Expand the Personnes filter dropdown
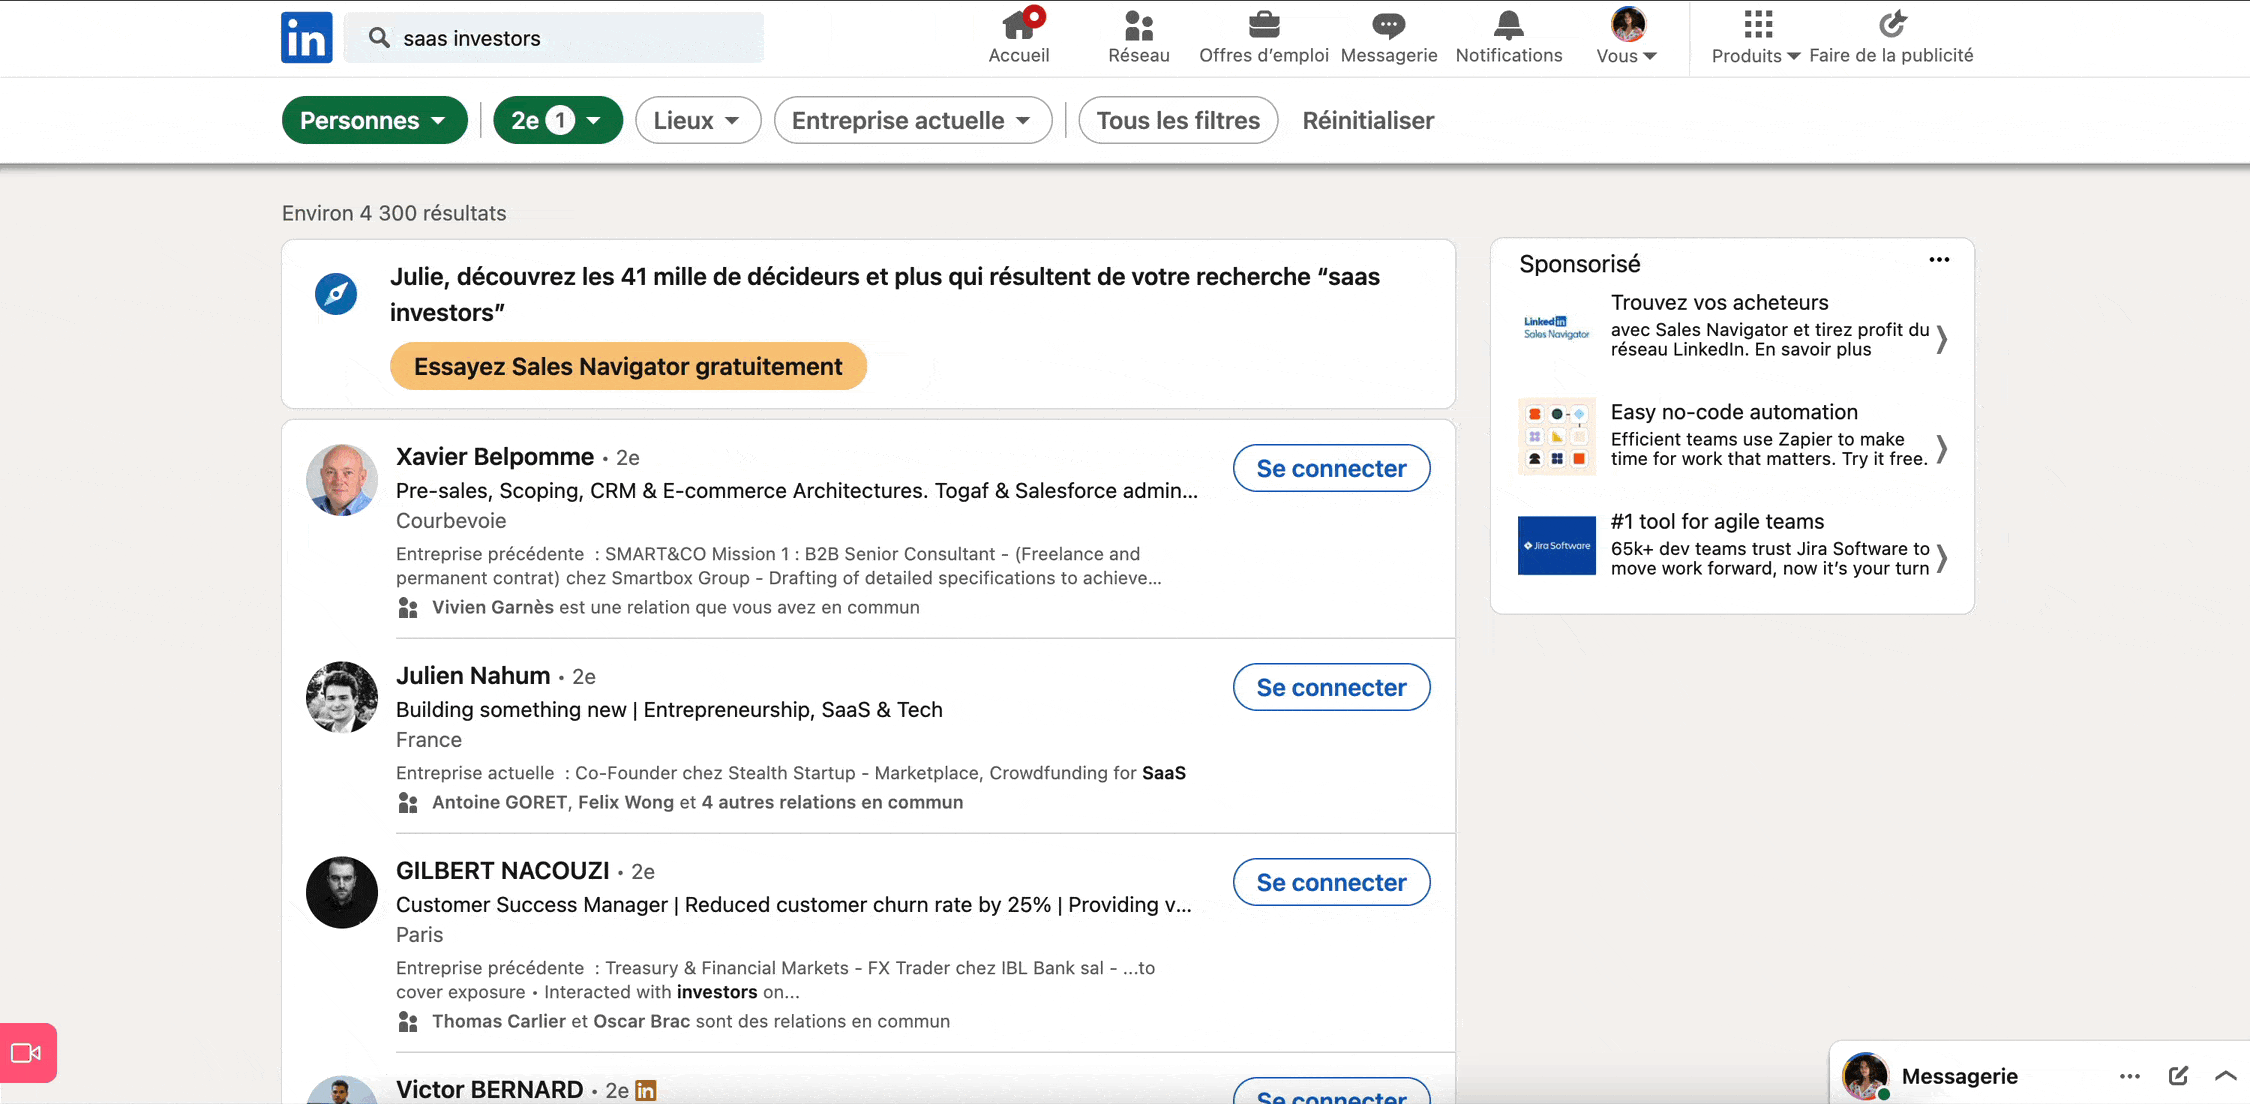This screenshot has height=1104, width=2250. click(x=374, y=120)
